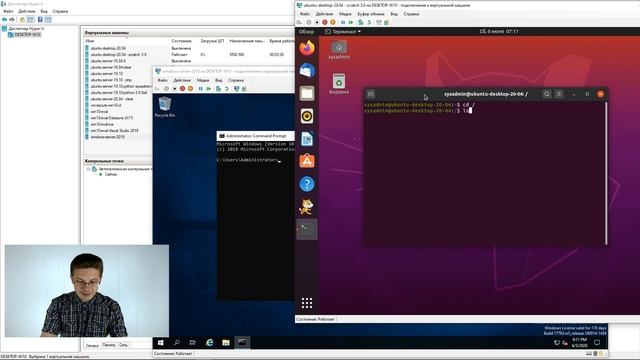The image size is (640, 360).
Task: Add a new terminal tab via header button
Action: tap(371, 94)
